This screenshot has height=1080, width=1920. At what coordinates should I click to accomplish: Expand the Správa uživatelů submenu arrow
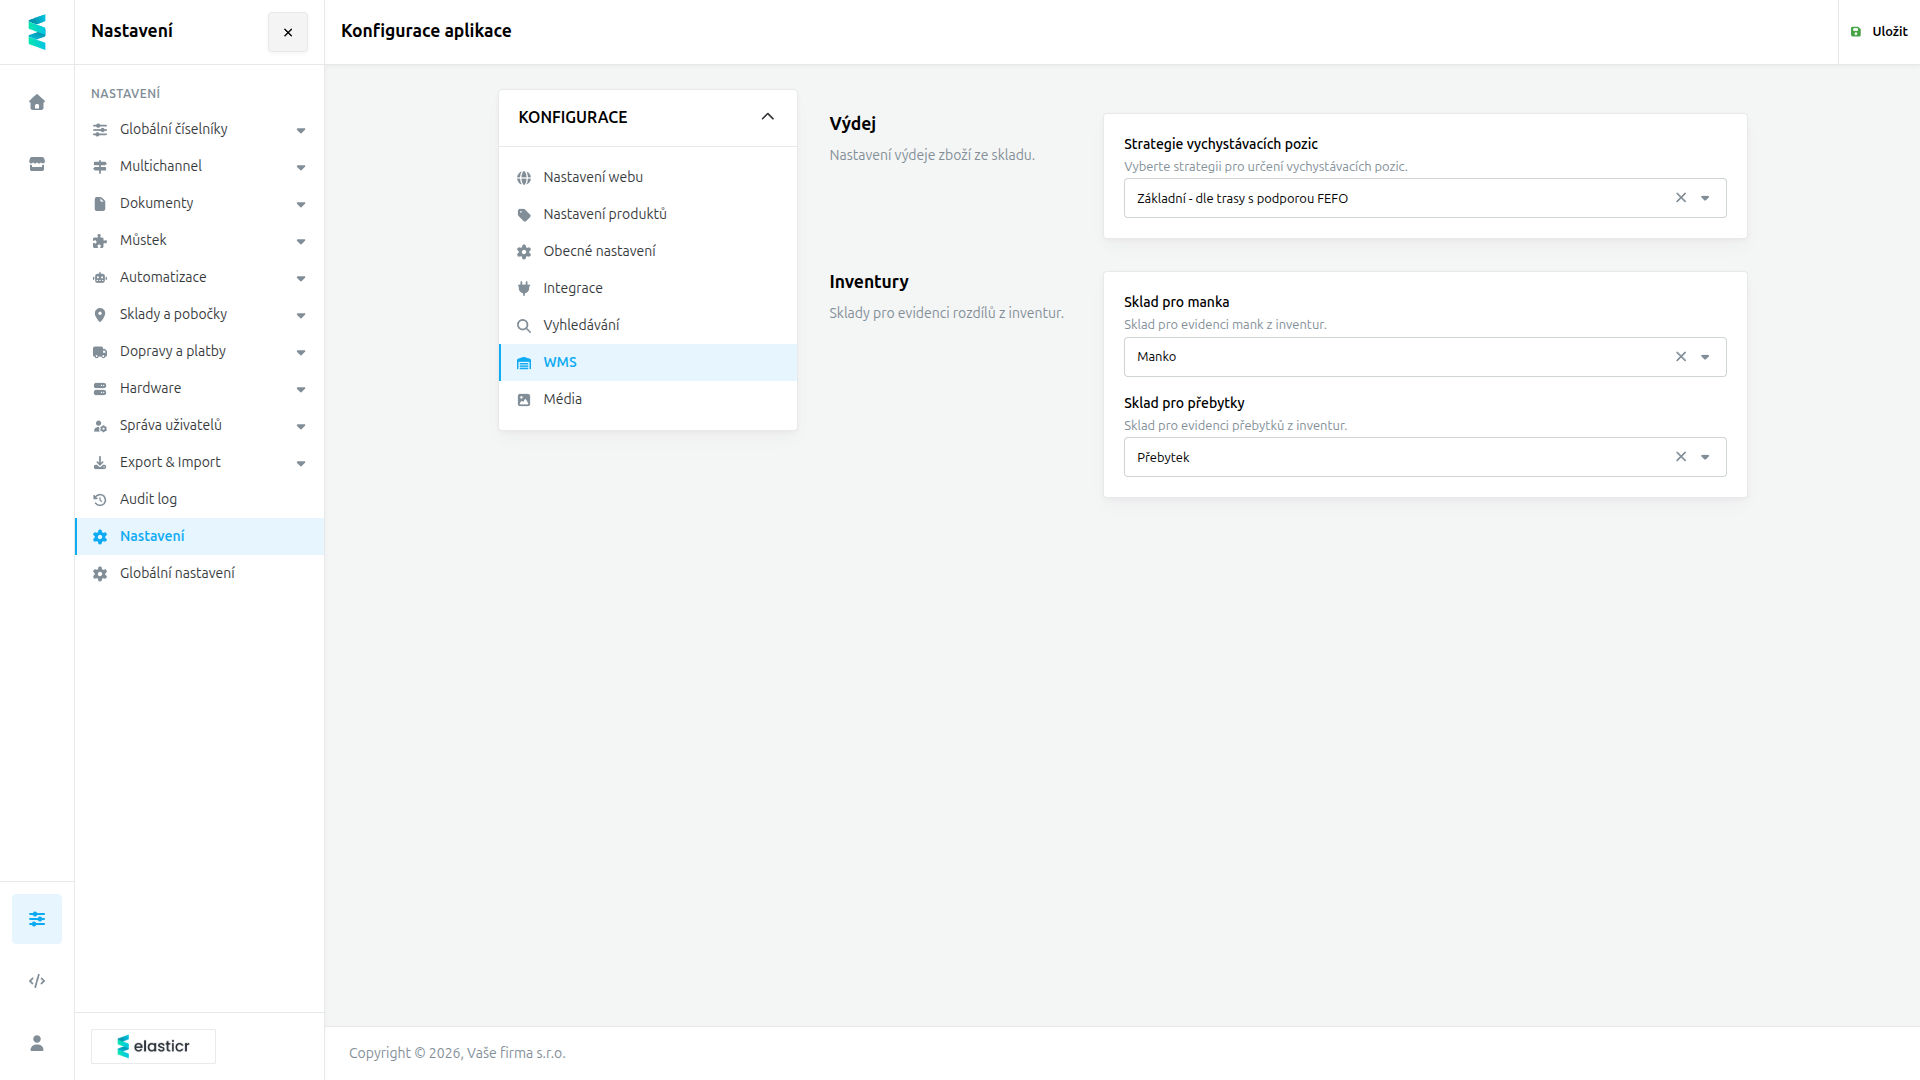(x=301, y=426)
